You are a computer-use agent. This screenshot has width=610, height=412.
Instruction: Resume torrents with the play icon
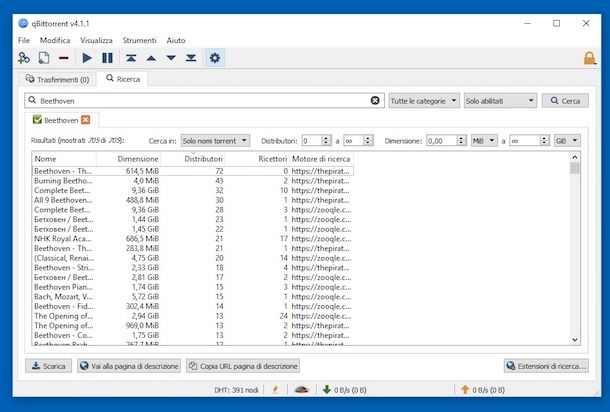[87, 58]
